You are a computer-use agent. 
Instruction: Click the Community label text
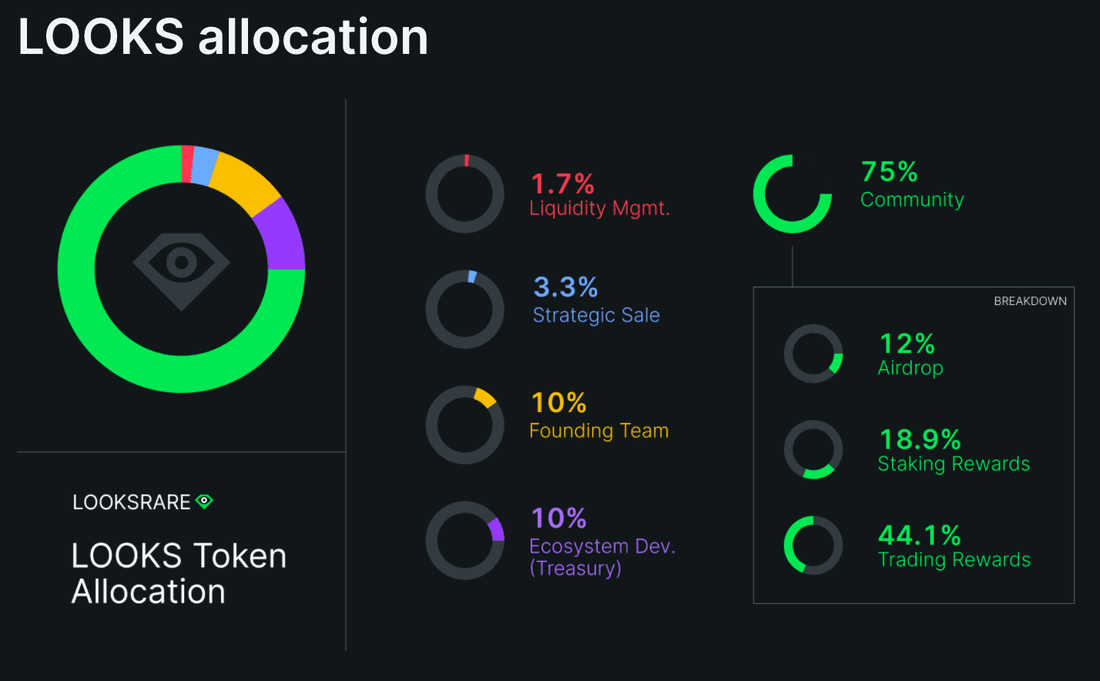(912, 200)
